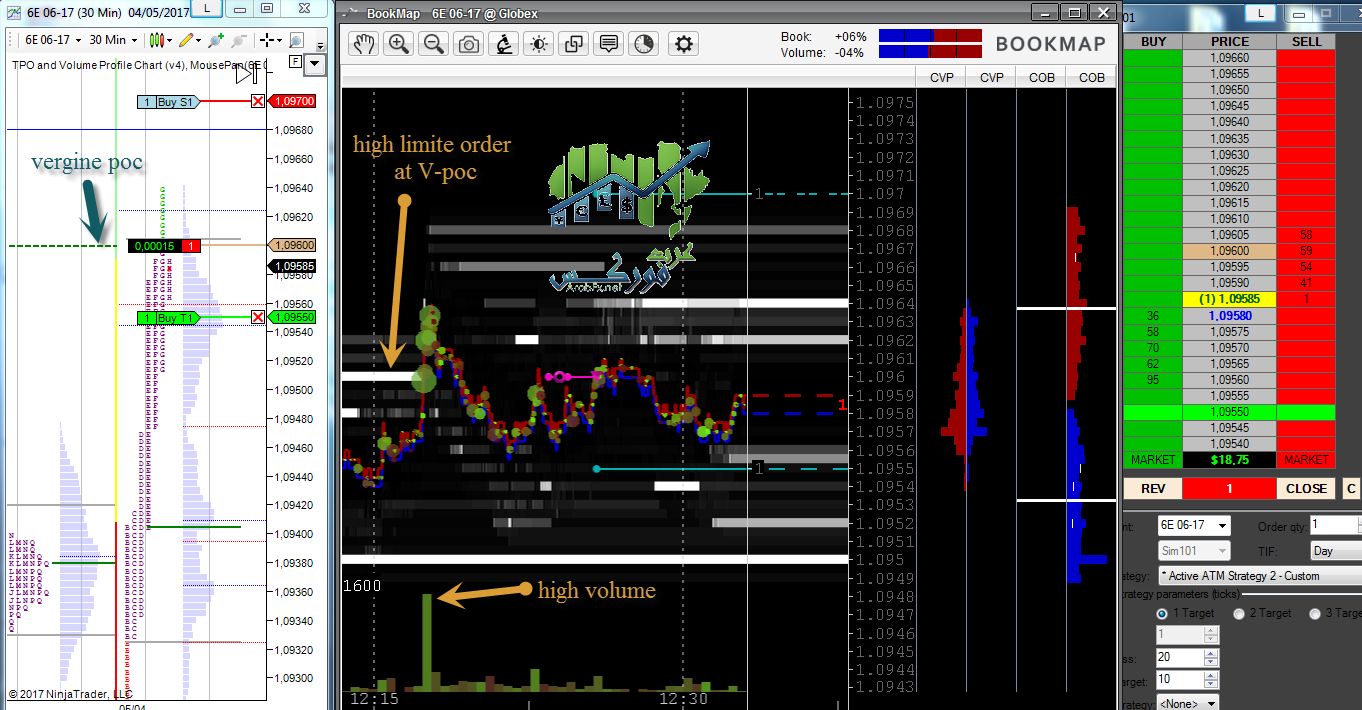Click the BUY column header in SuperDOM
This screenshot has height=710, width=1362.
click(x=1153, y=42)
